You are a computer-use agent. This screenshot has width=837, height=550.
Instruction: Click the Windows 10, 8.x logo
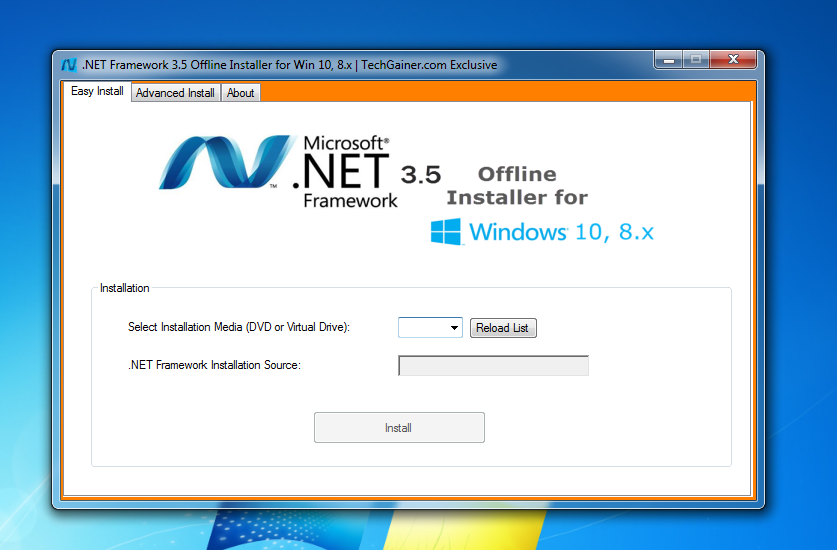click(542, 231)
